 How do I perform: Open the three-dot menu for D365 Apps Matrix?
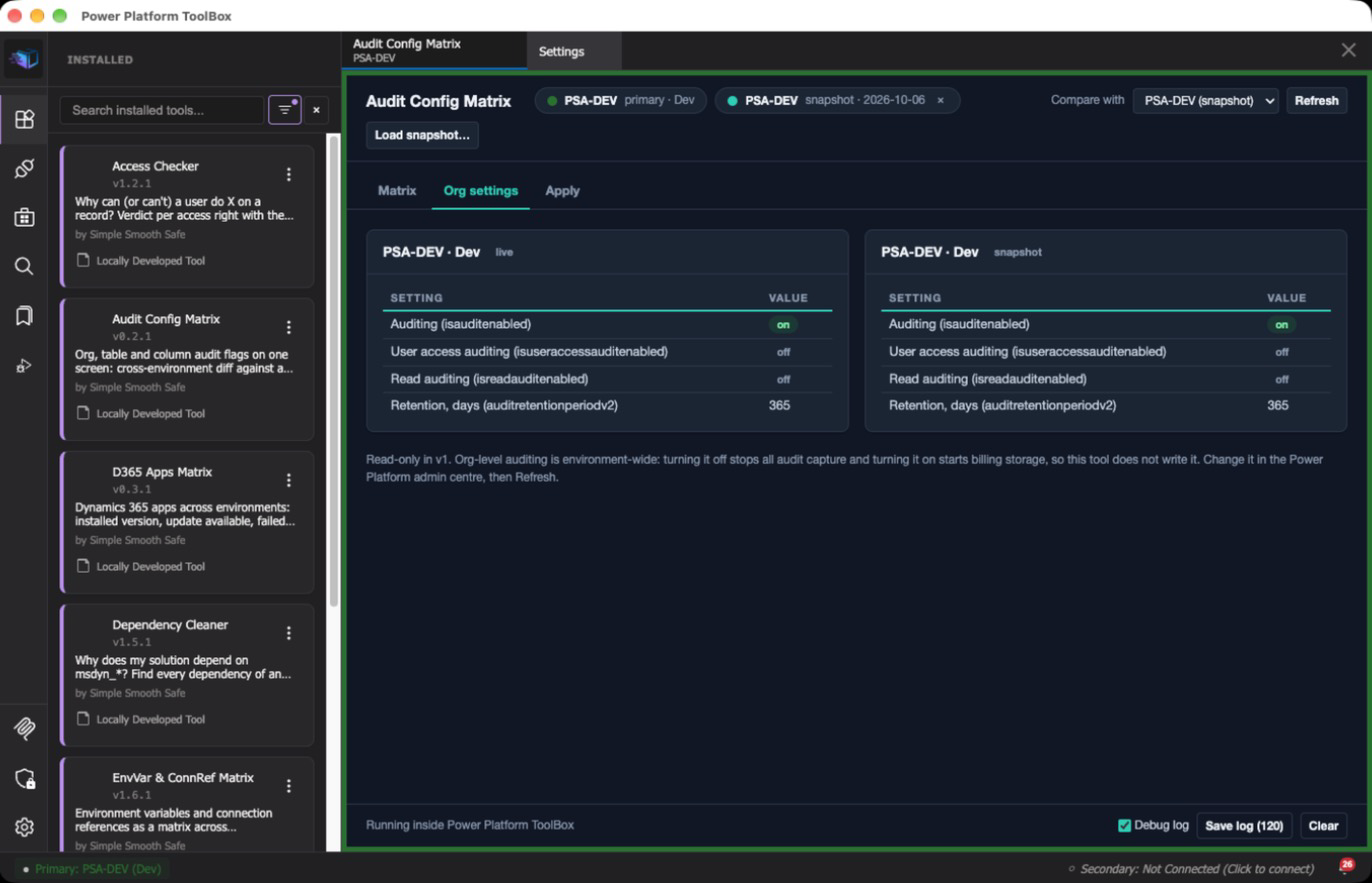click(x=289, y=480)
